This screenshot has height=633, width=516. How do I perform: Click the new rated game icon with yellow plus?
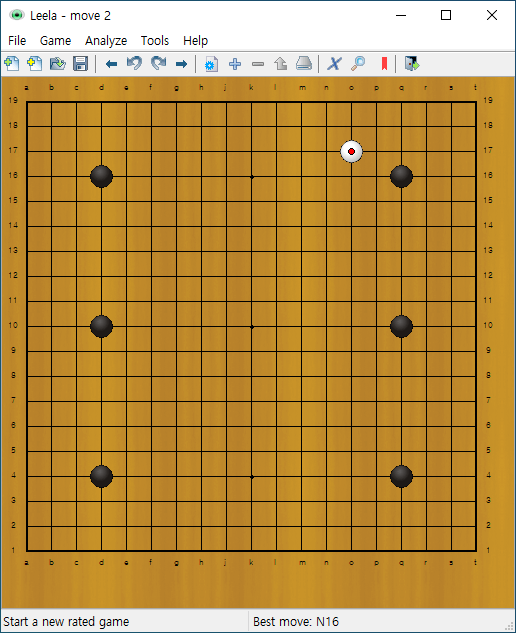click(35, 64)
